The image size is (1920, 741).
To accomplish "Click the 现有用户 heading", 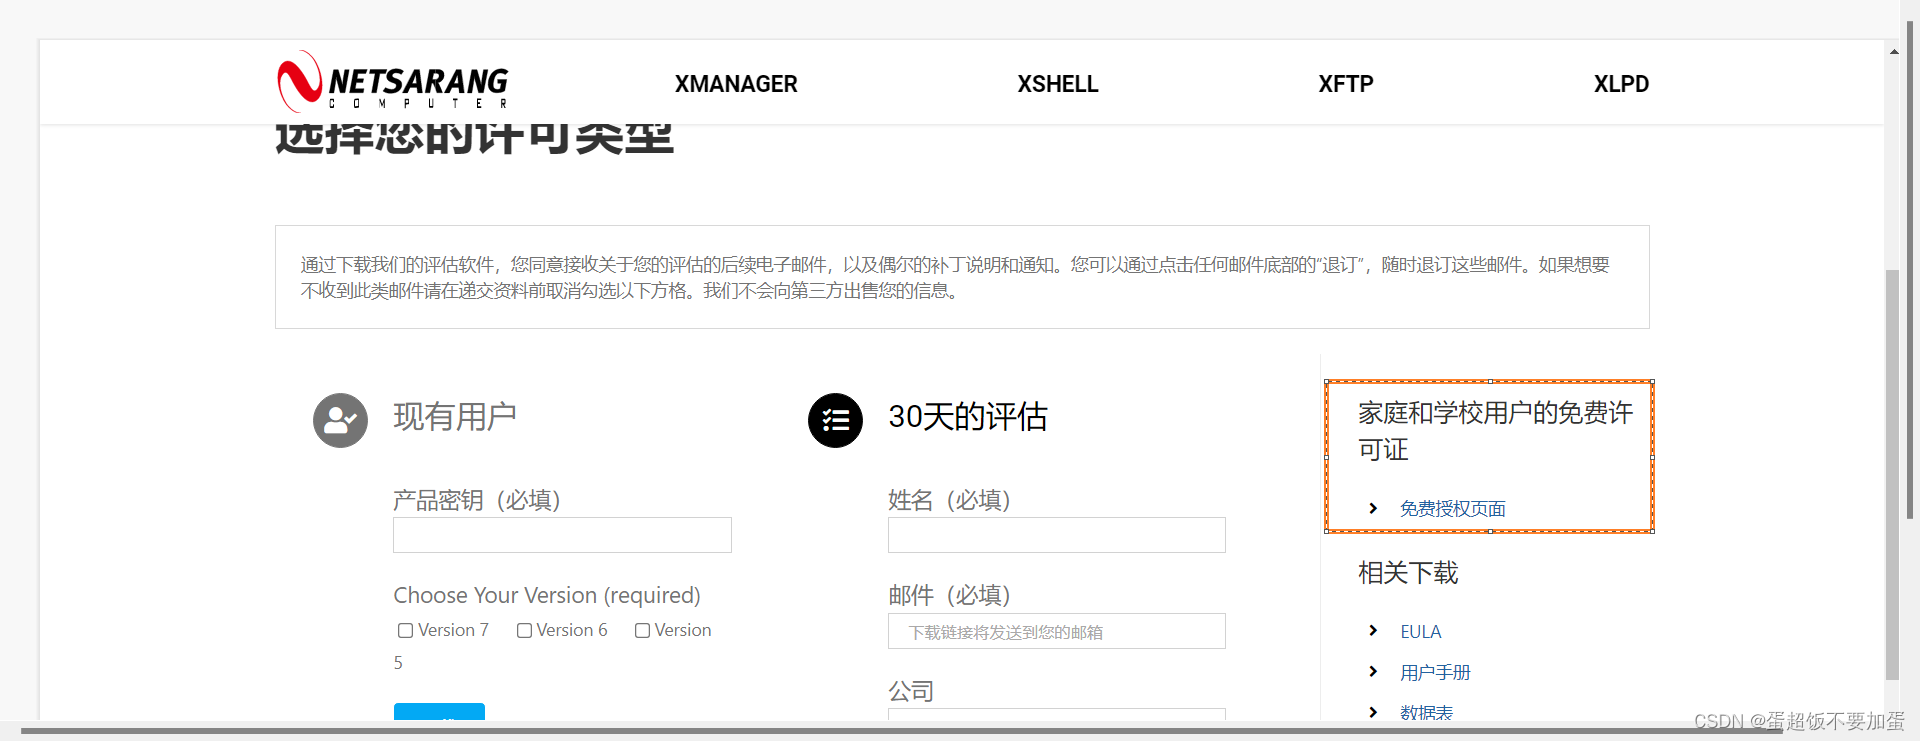I will pos(455,417).
